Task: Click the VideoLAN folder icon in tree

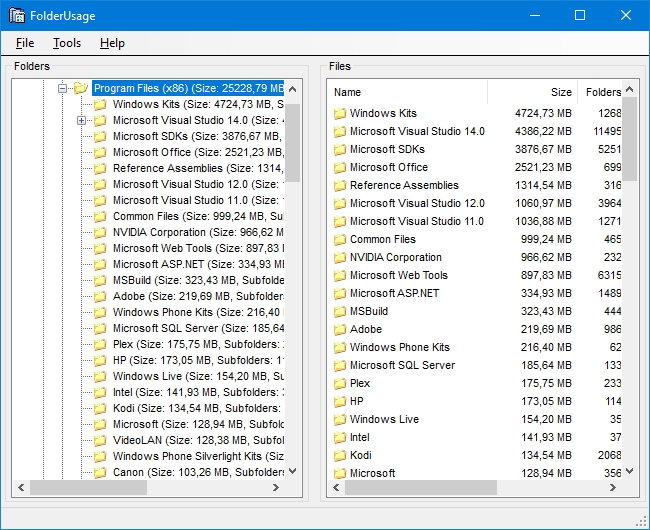Action: pyautogui.click(x=100, y=440)
